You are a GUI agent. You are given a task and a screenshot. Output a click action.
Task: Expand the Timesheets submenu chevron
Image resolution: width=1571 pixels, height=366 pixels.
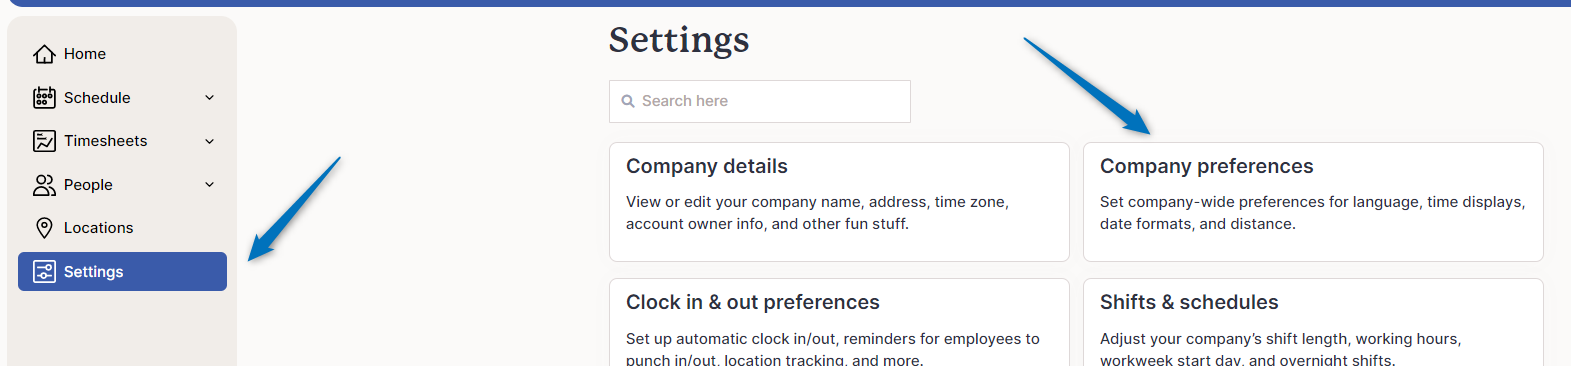pos(210,141)
